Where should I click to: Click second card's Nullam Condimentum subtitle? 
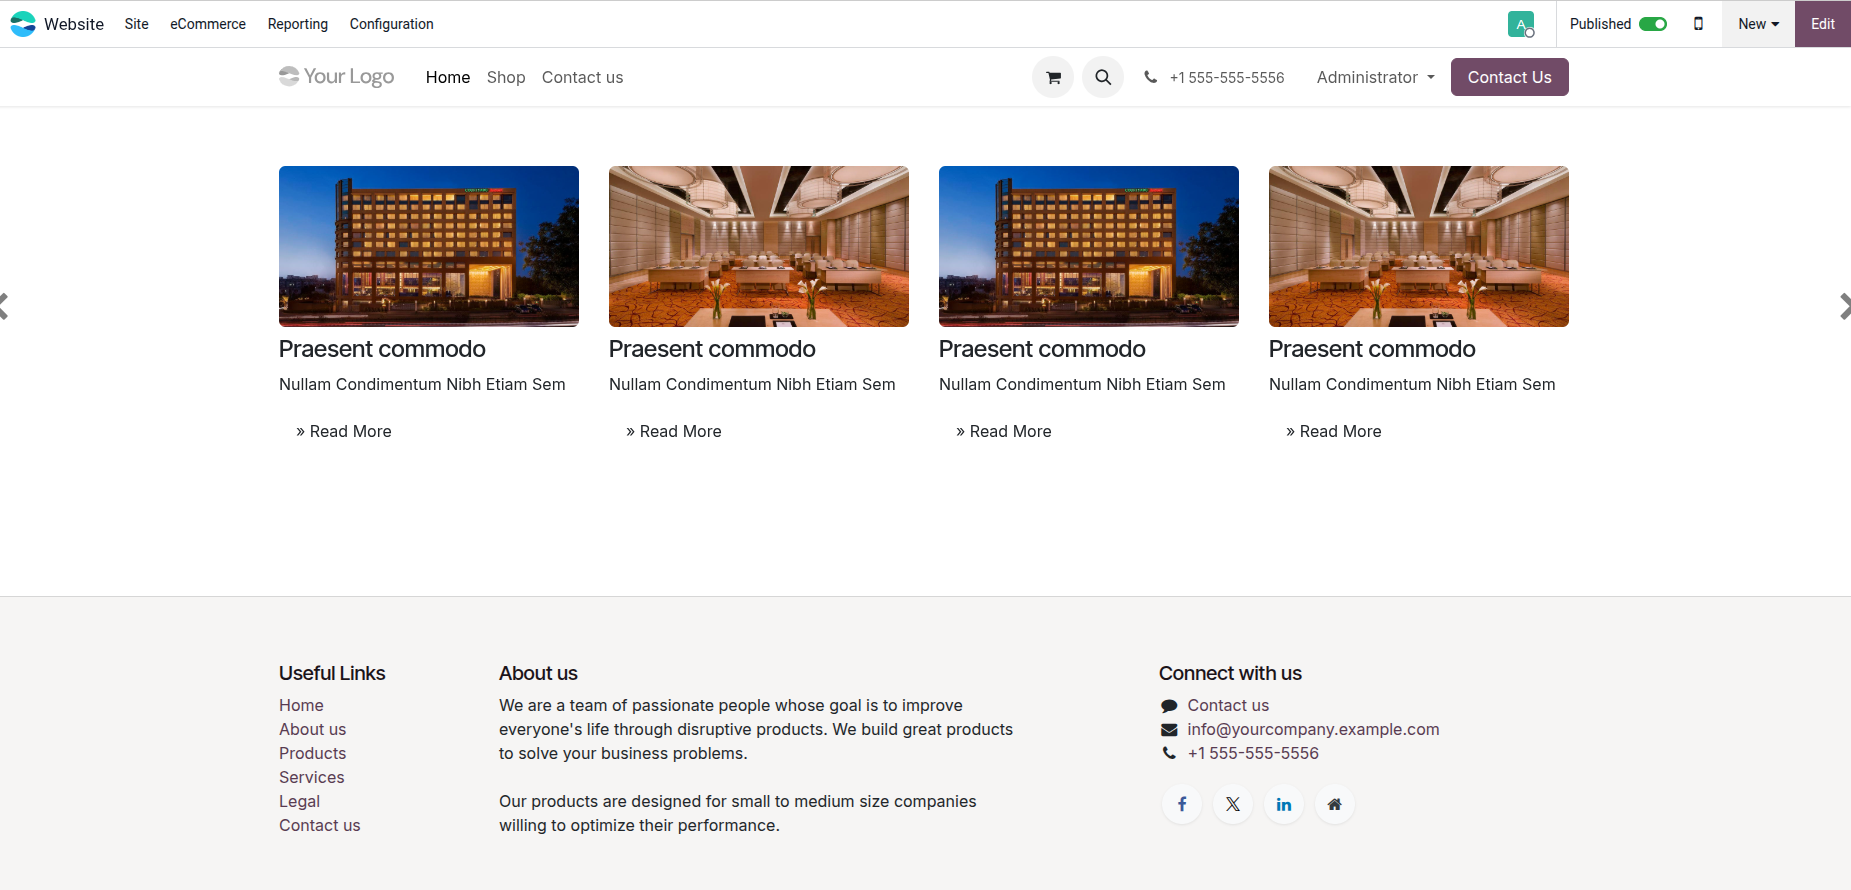click(752, 384)
